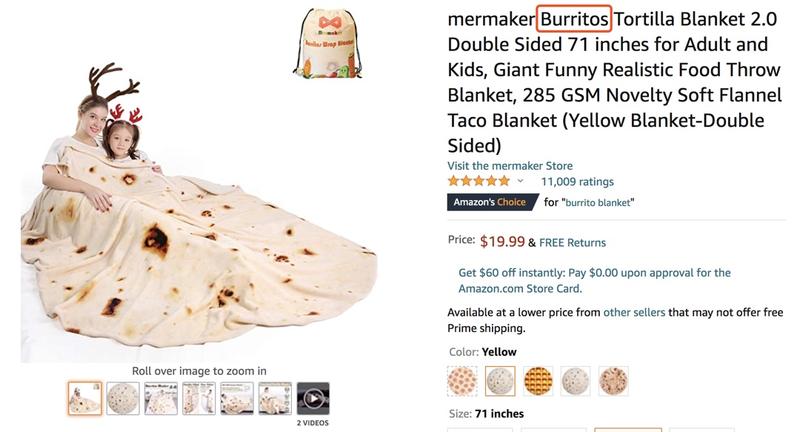The height and width of the screenshot is (432, 800).
Task: Play the product video thumbnail
Action: [x=313, y=399]
